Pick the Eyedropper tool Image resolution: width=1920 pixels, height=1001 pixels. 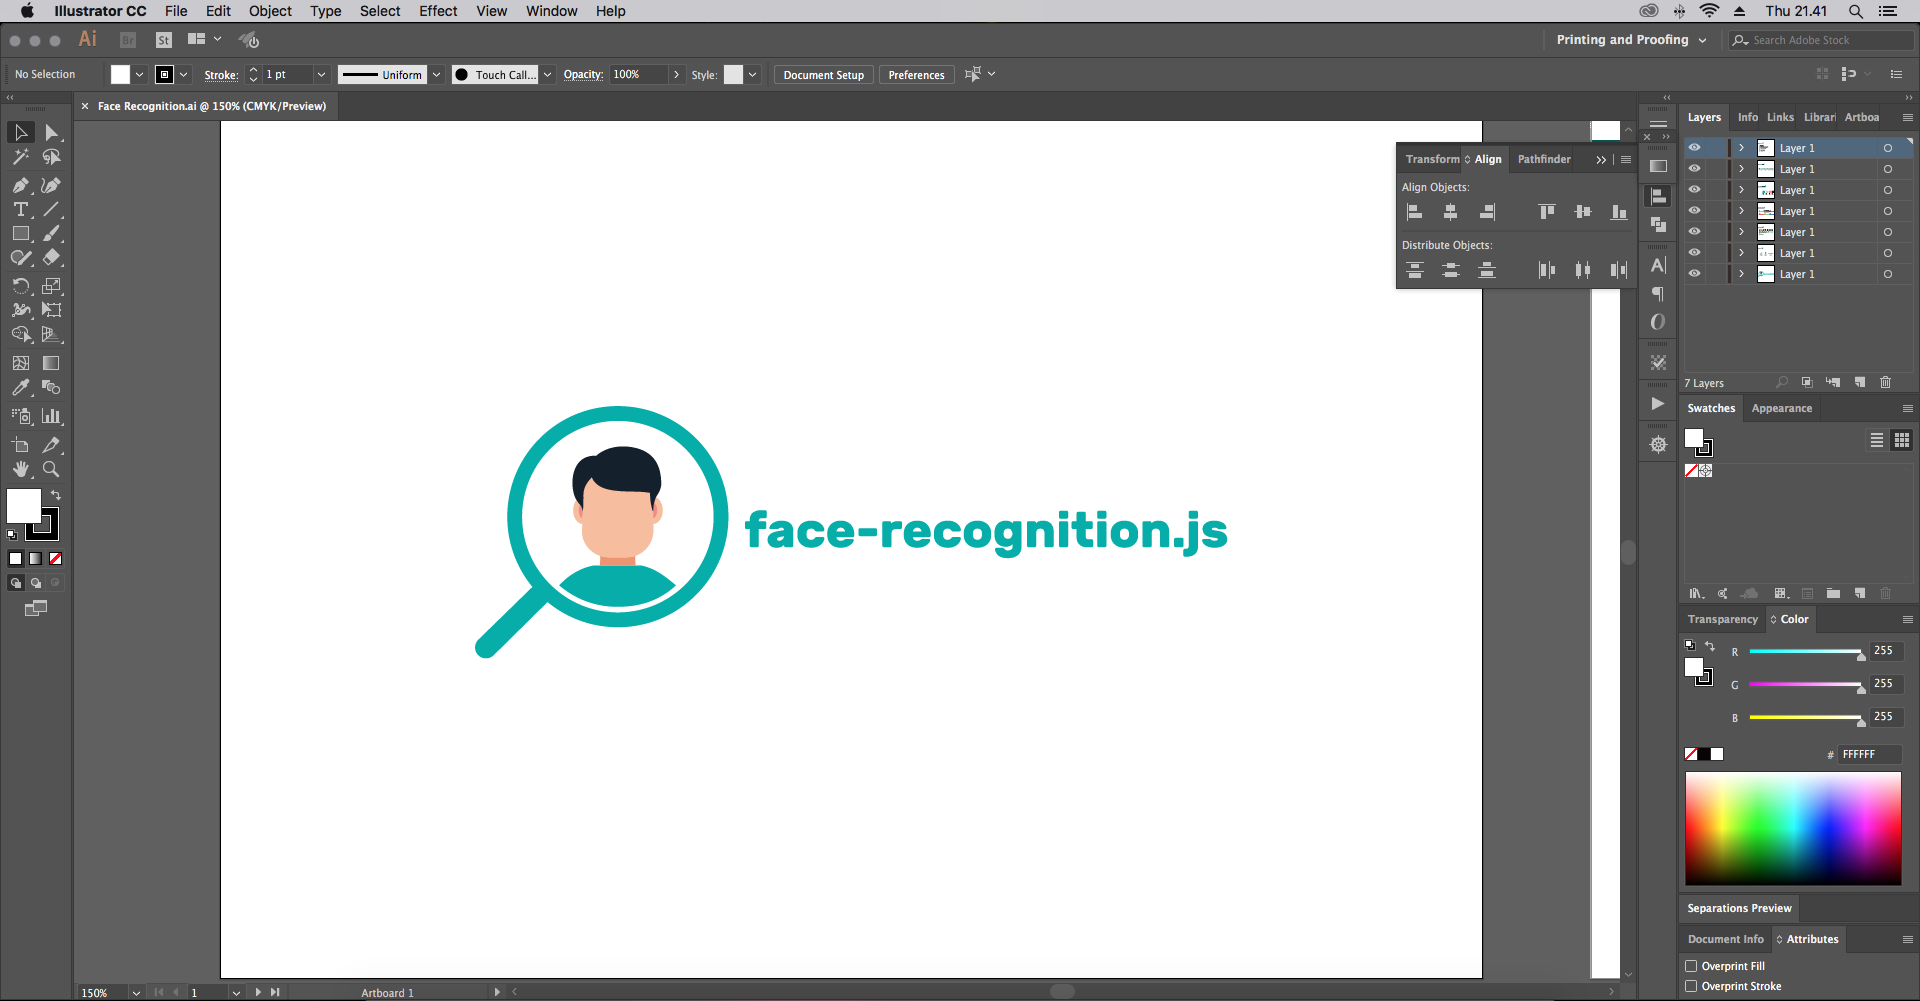pos(20,387)
